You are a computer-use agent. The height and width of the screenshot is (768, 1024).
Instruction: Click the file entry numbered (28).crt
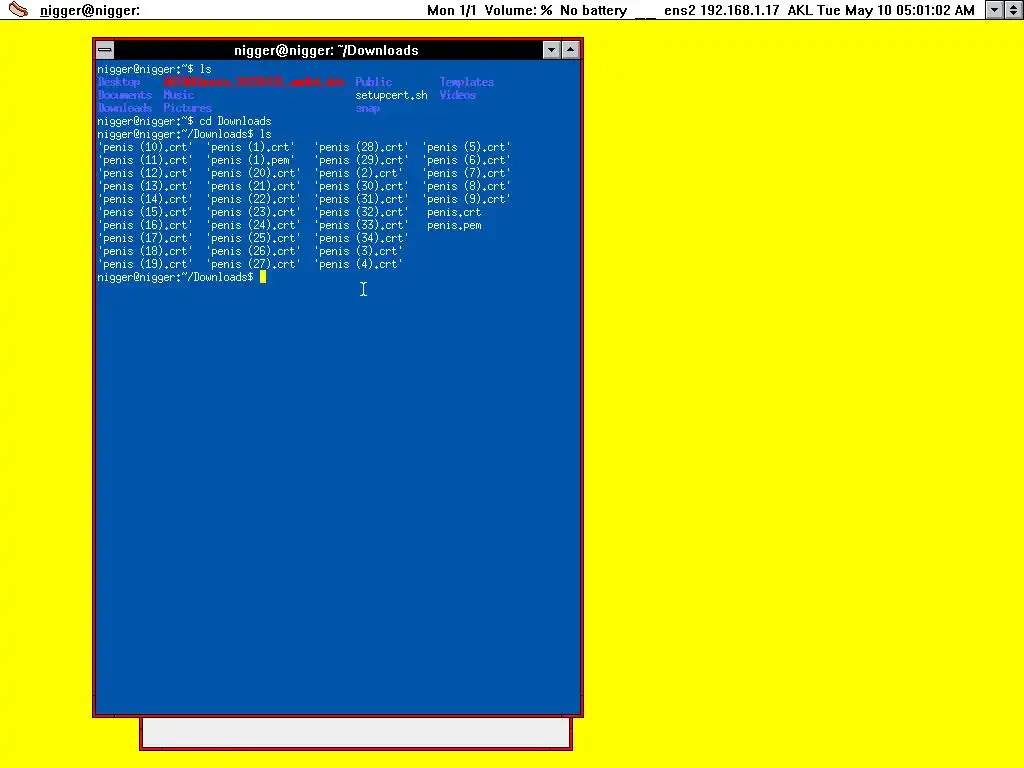tap(361, 148)
